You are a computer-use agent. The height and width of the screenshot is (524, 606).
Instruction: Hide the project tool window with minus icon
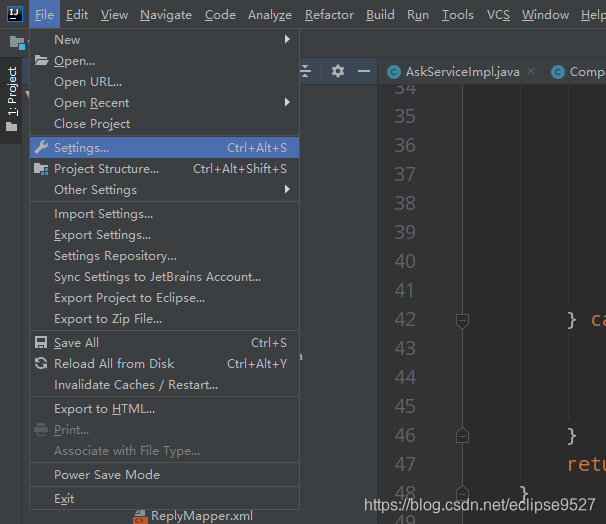(x=364, y=71)
